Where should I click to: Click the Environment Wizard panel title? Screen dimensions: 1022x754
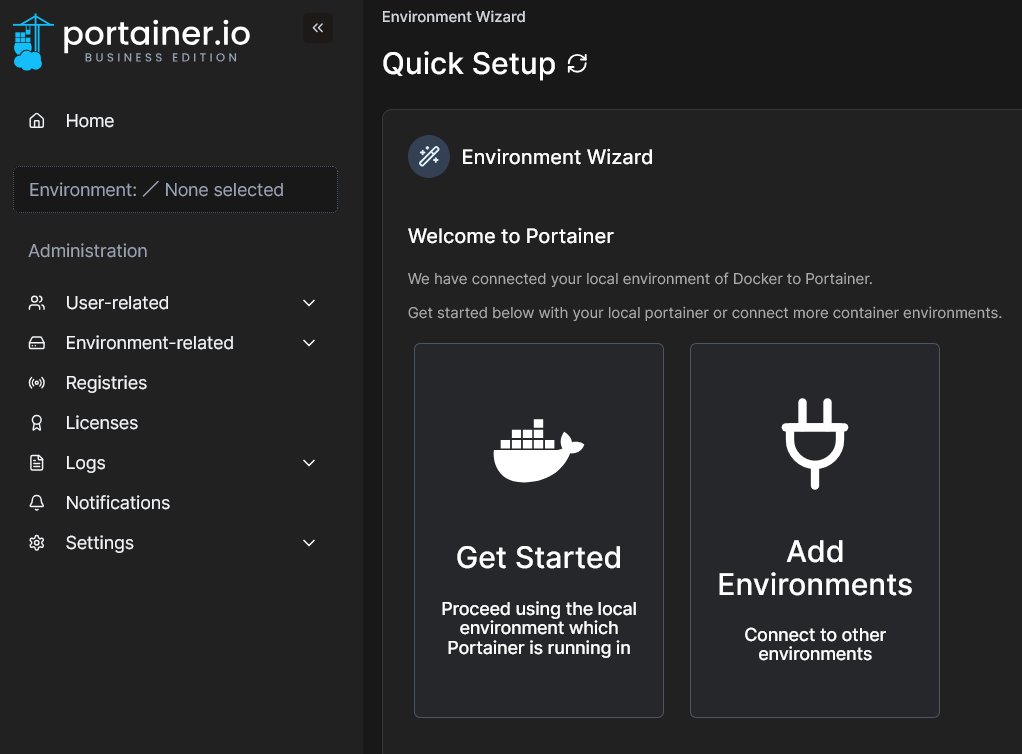pos(557,157)
